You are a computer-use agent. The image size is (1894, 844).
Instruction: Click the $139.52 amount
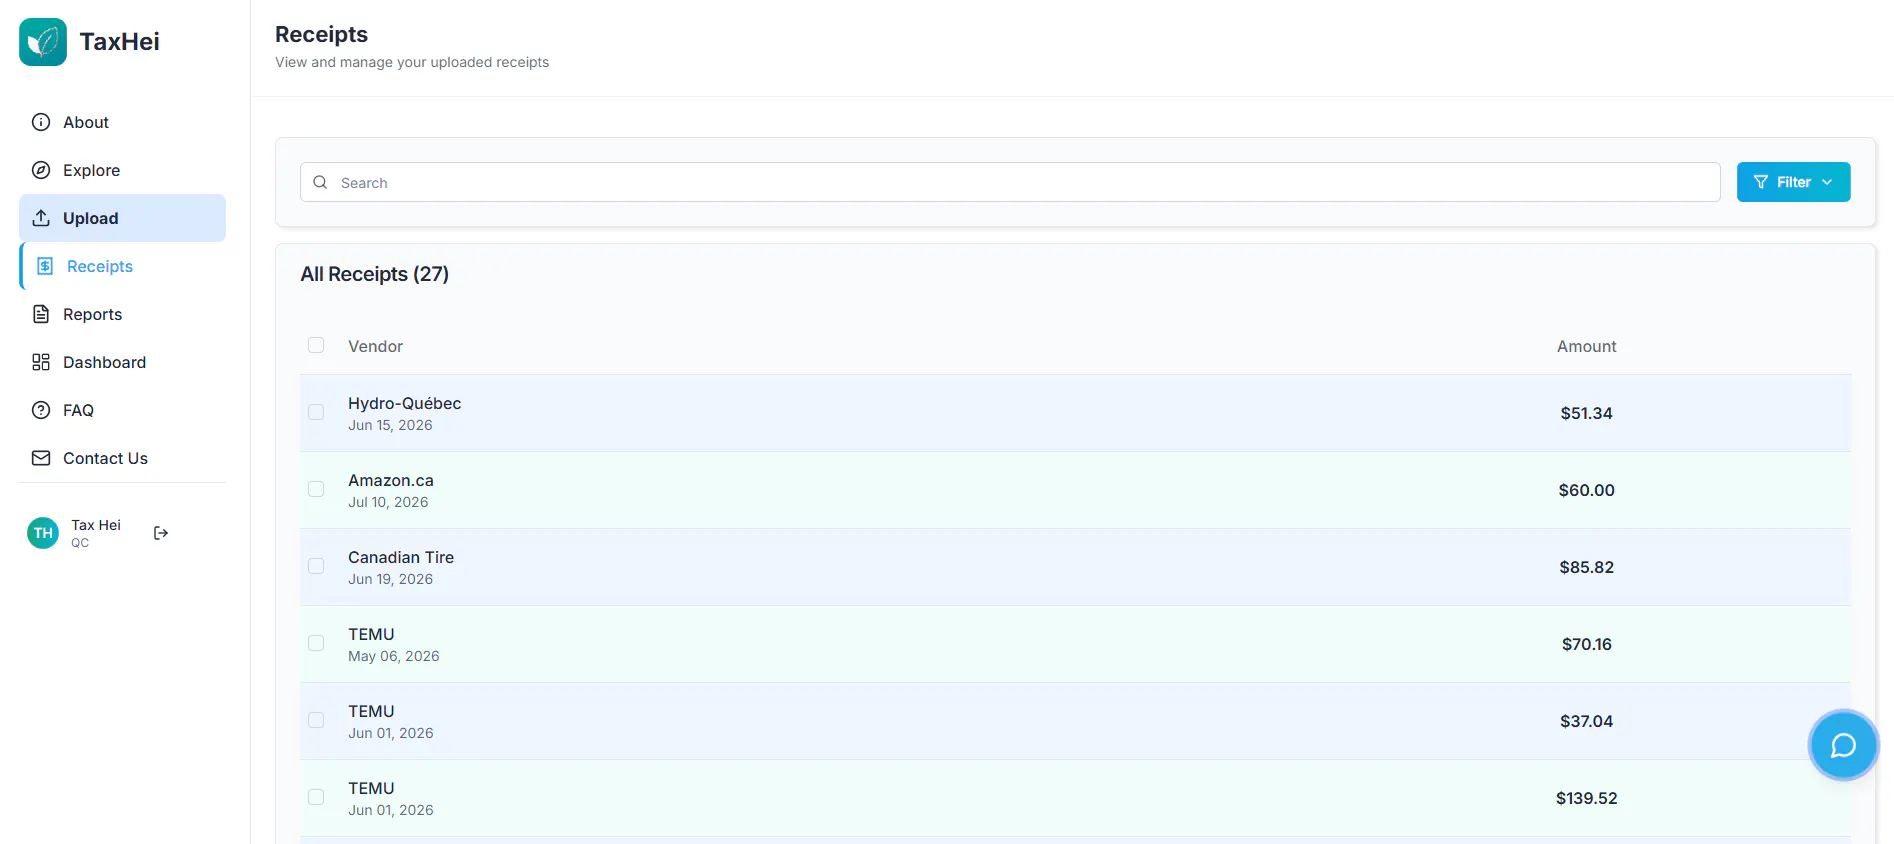(x=1587, y=798)
